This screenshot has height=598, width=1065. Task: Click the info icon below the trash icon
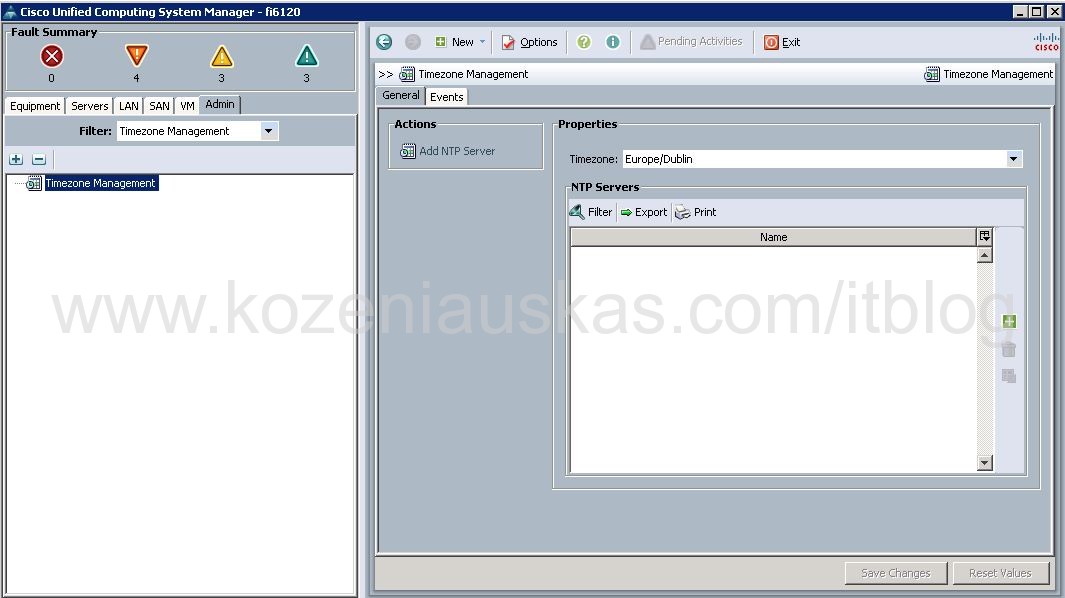coord(1009,376)
